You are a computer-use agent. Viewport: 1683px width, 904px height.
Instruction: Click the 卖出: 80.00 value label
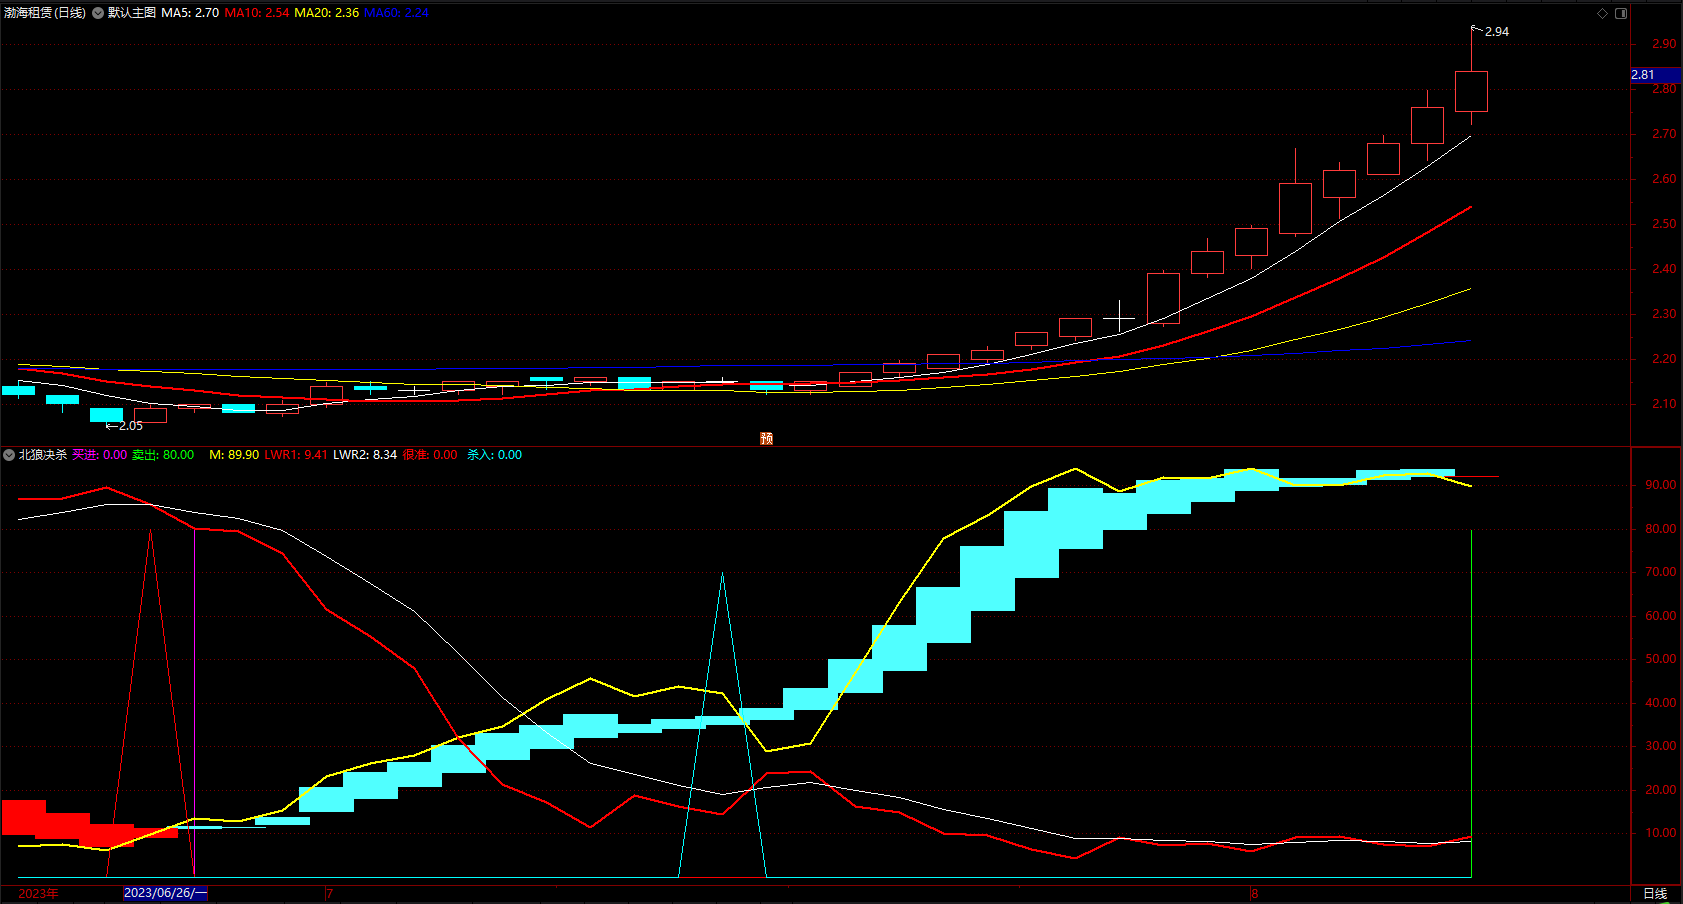(x=163, y=455)
